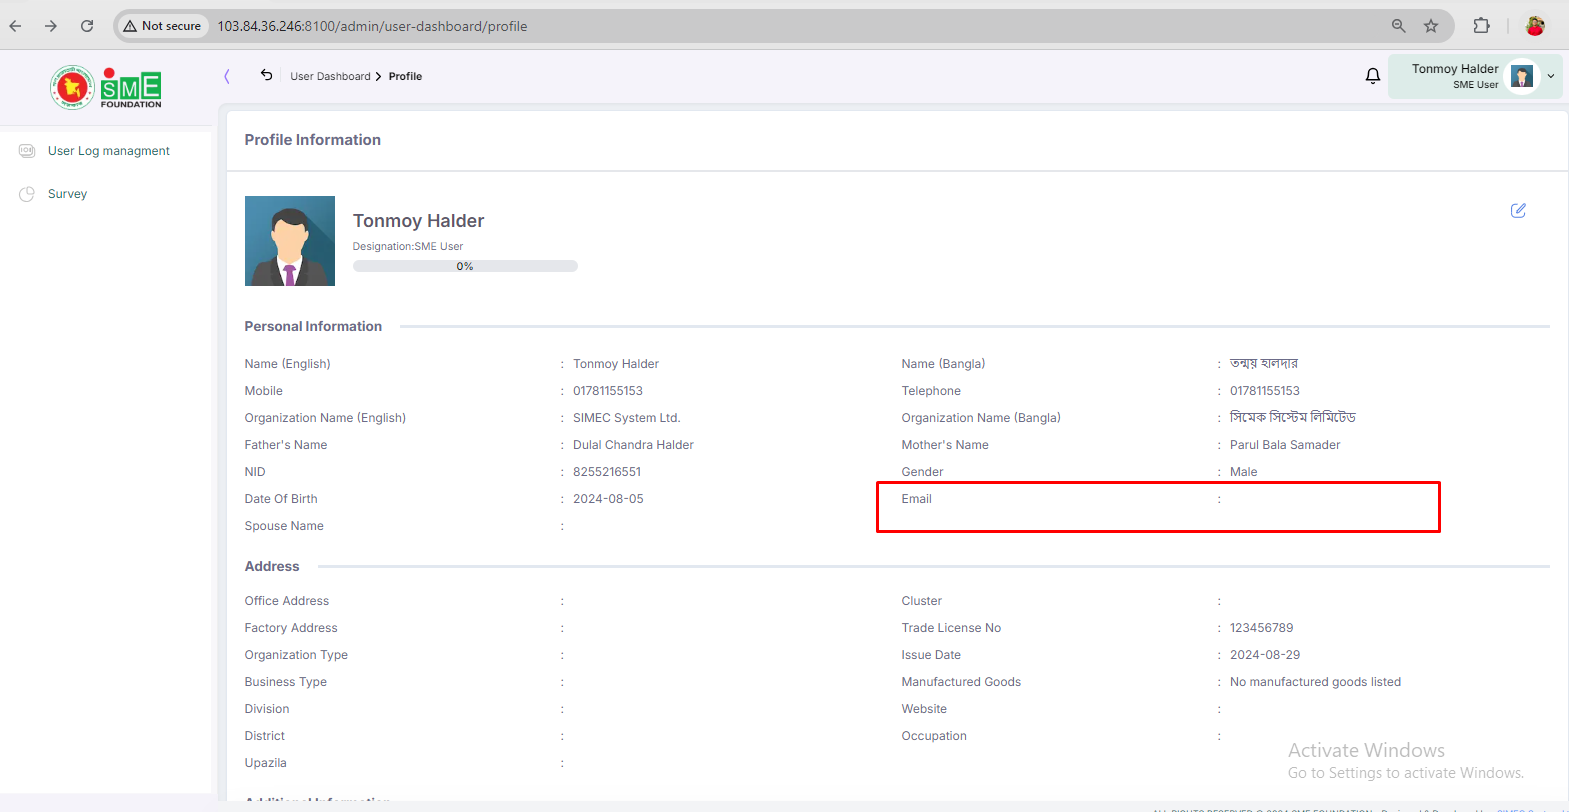Click the Office Address label
The width and height of the screenshot is (1569, 812).
click(287, 601)
